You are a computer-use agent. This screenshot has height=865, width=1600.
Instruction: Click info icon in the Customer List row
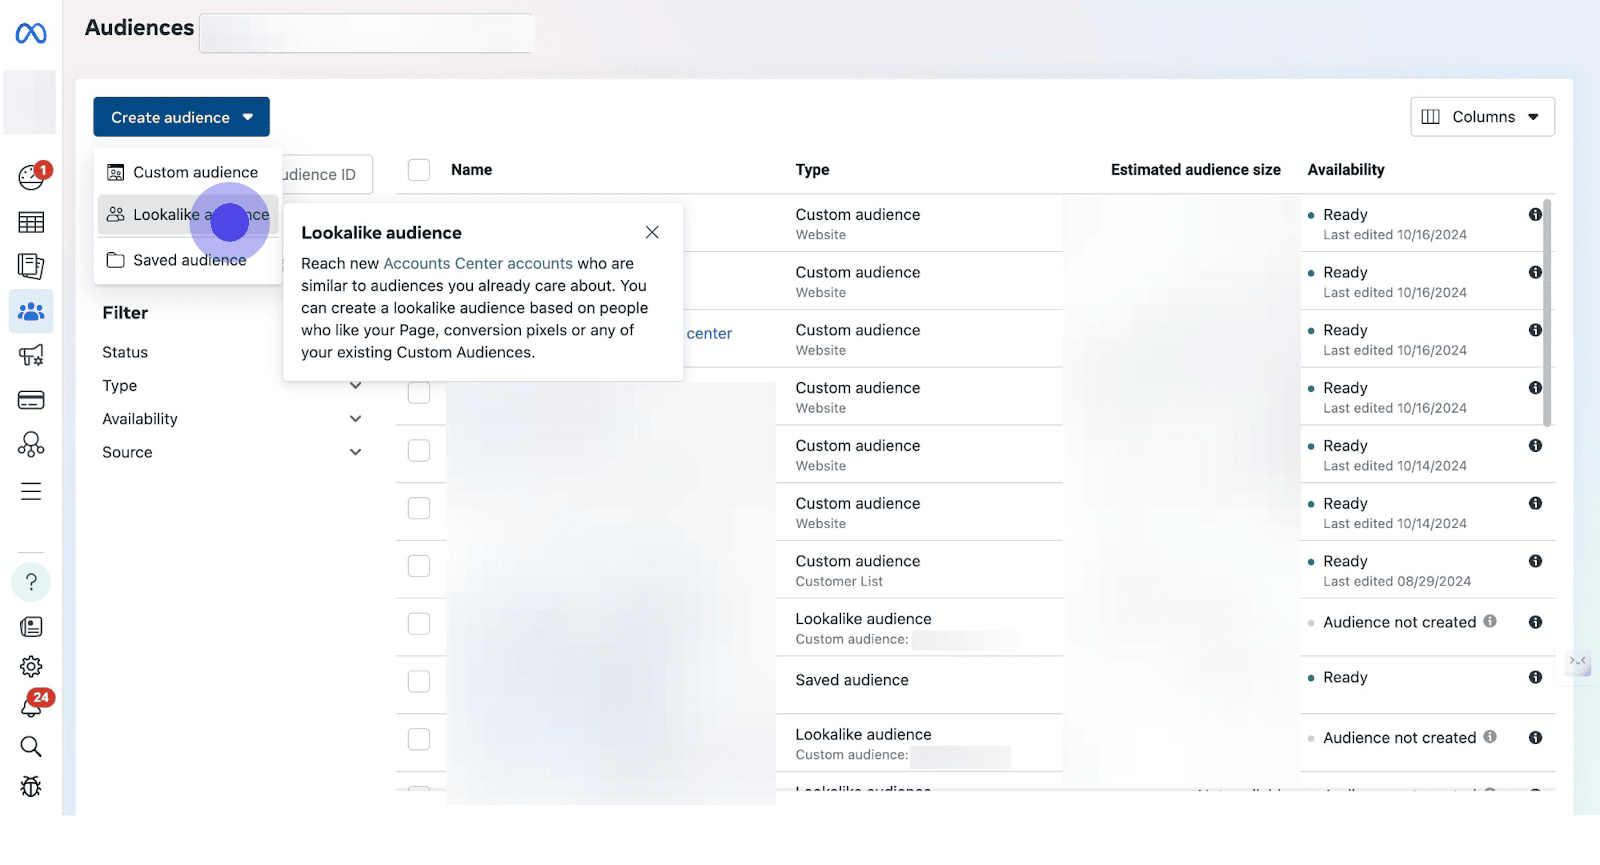click(x=1535, y=561)
